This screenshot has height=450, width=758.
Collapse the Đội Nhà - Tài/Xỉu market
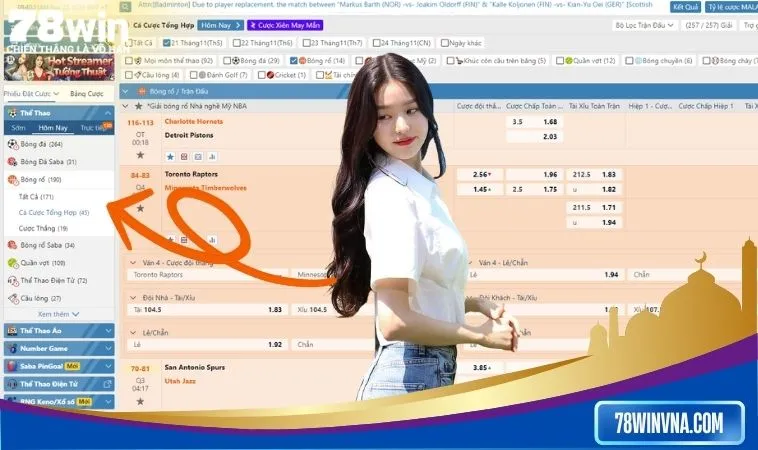coord(133,298)
